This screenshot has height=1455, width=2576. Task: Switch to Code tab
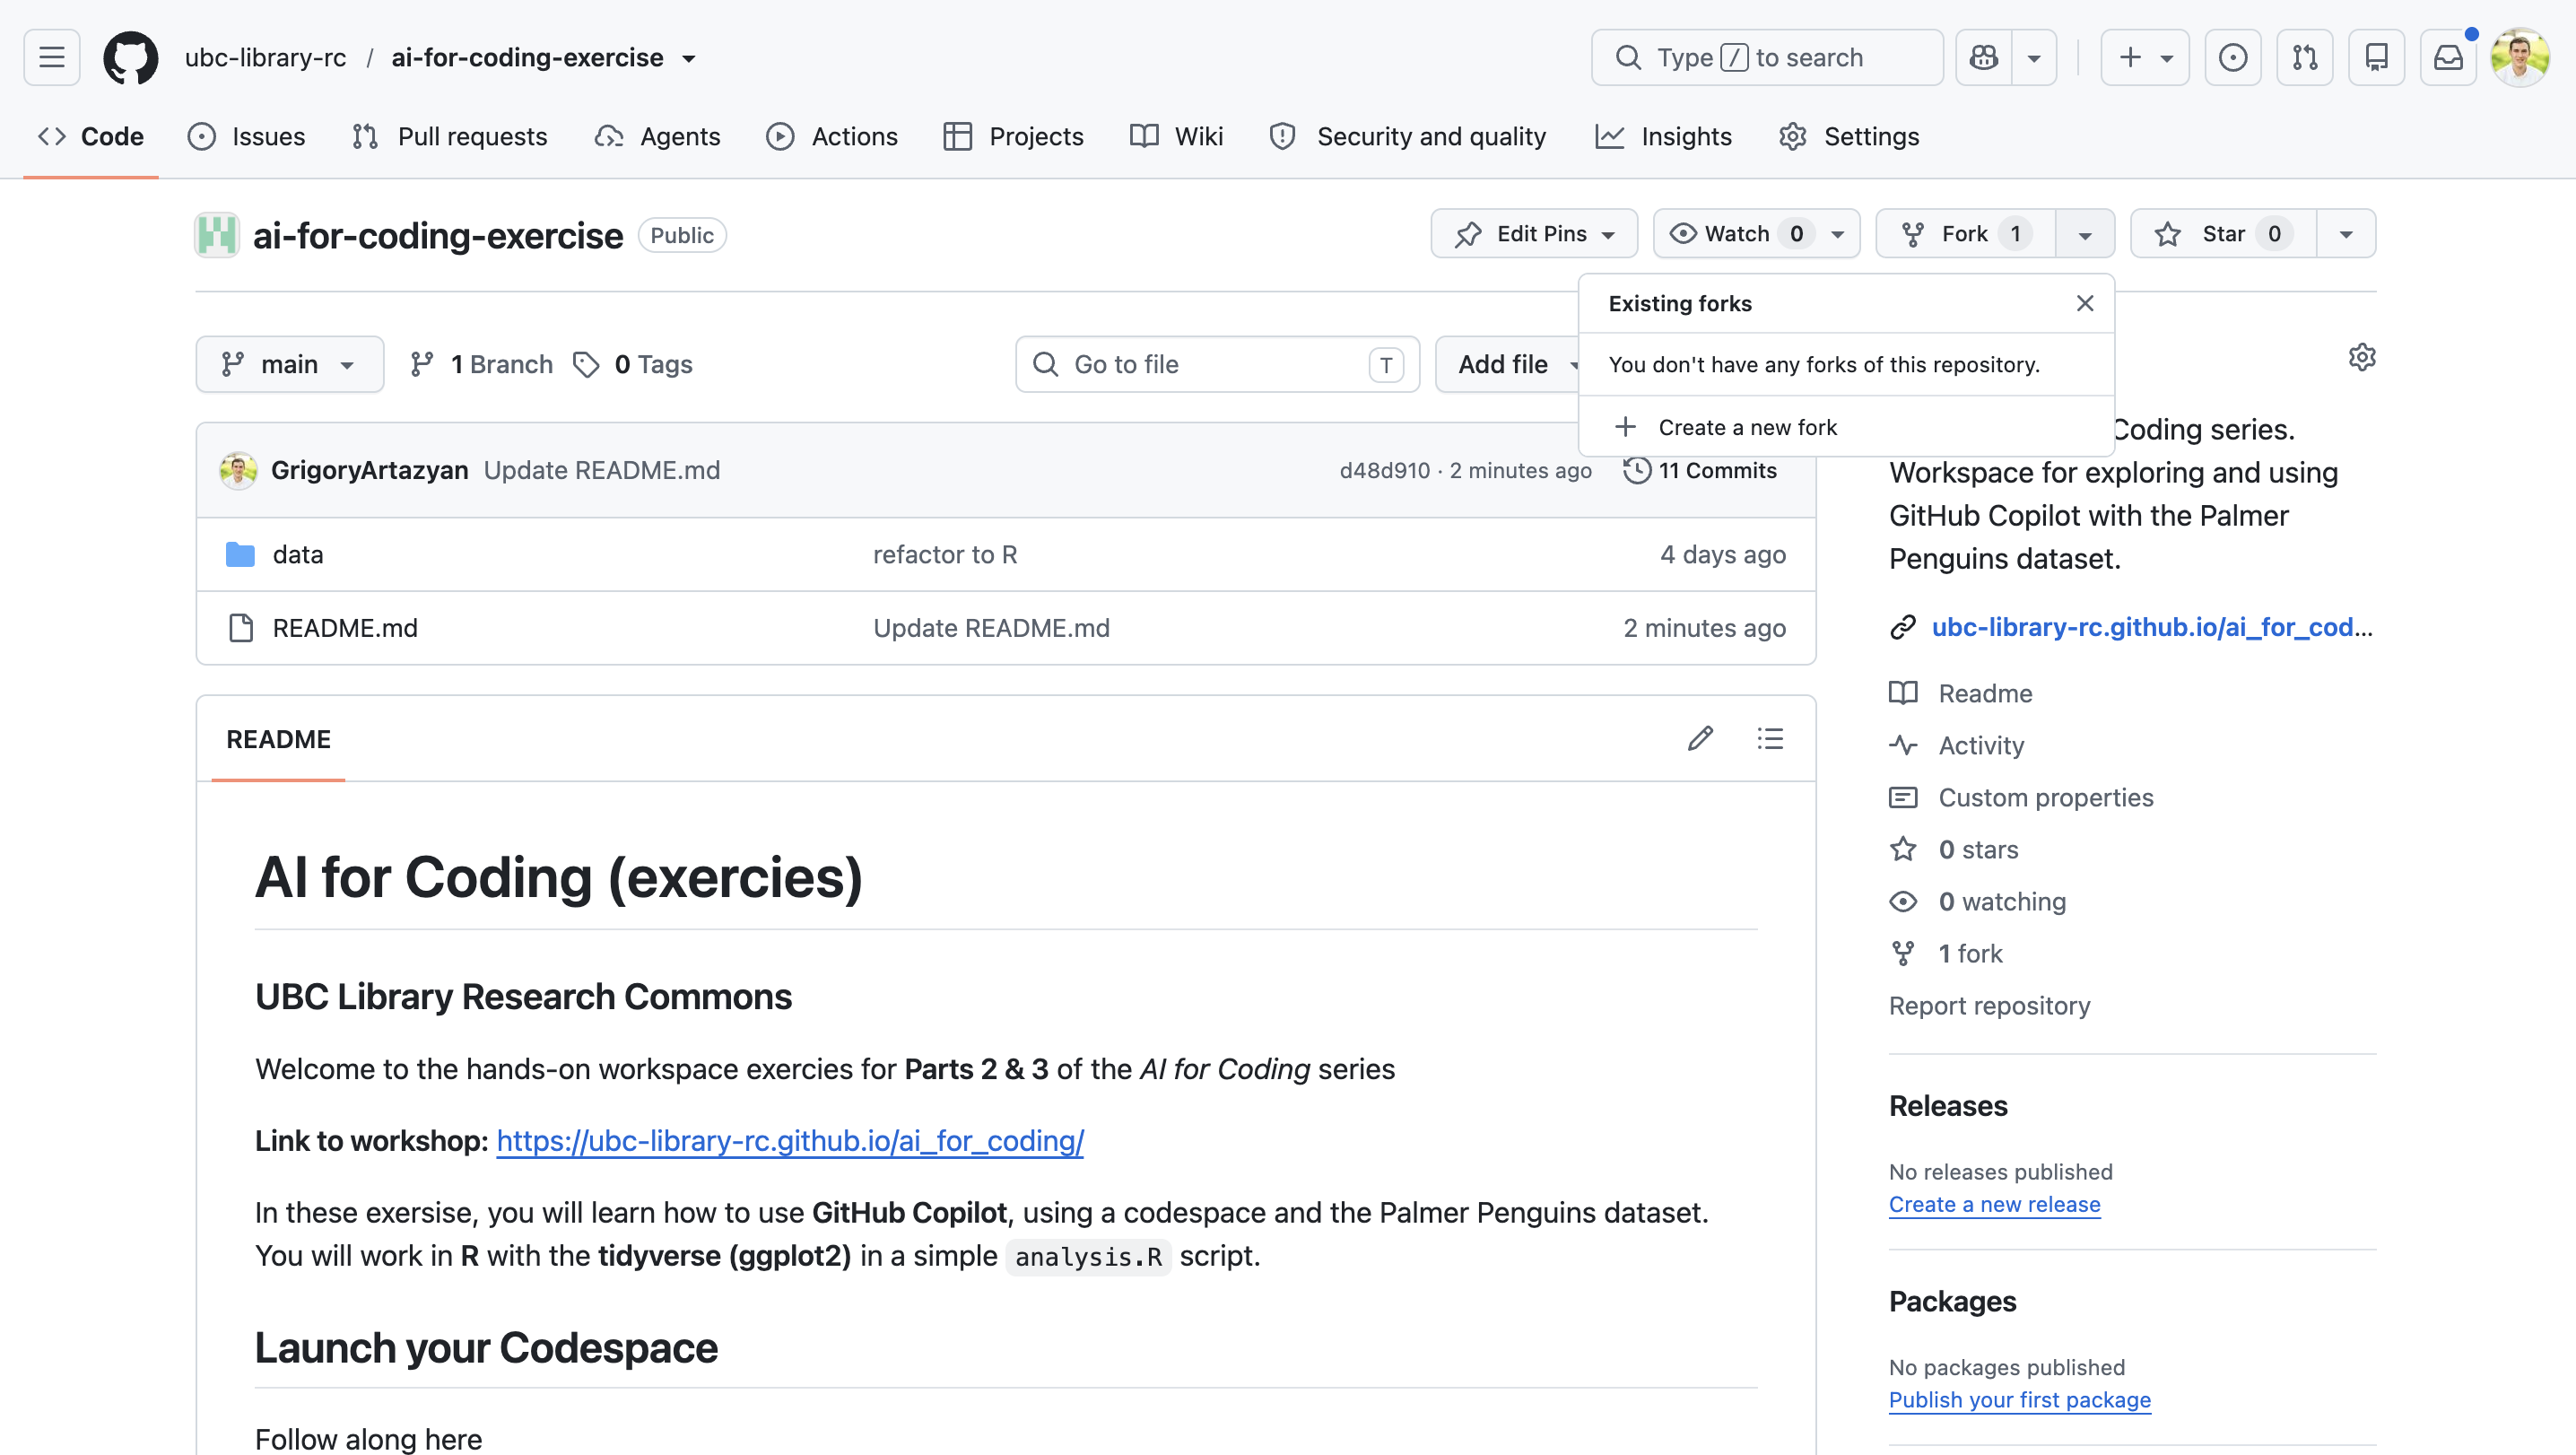click(91, 136)
